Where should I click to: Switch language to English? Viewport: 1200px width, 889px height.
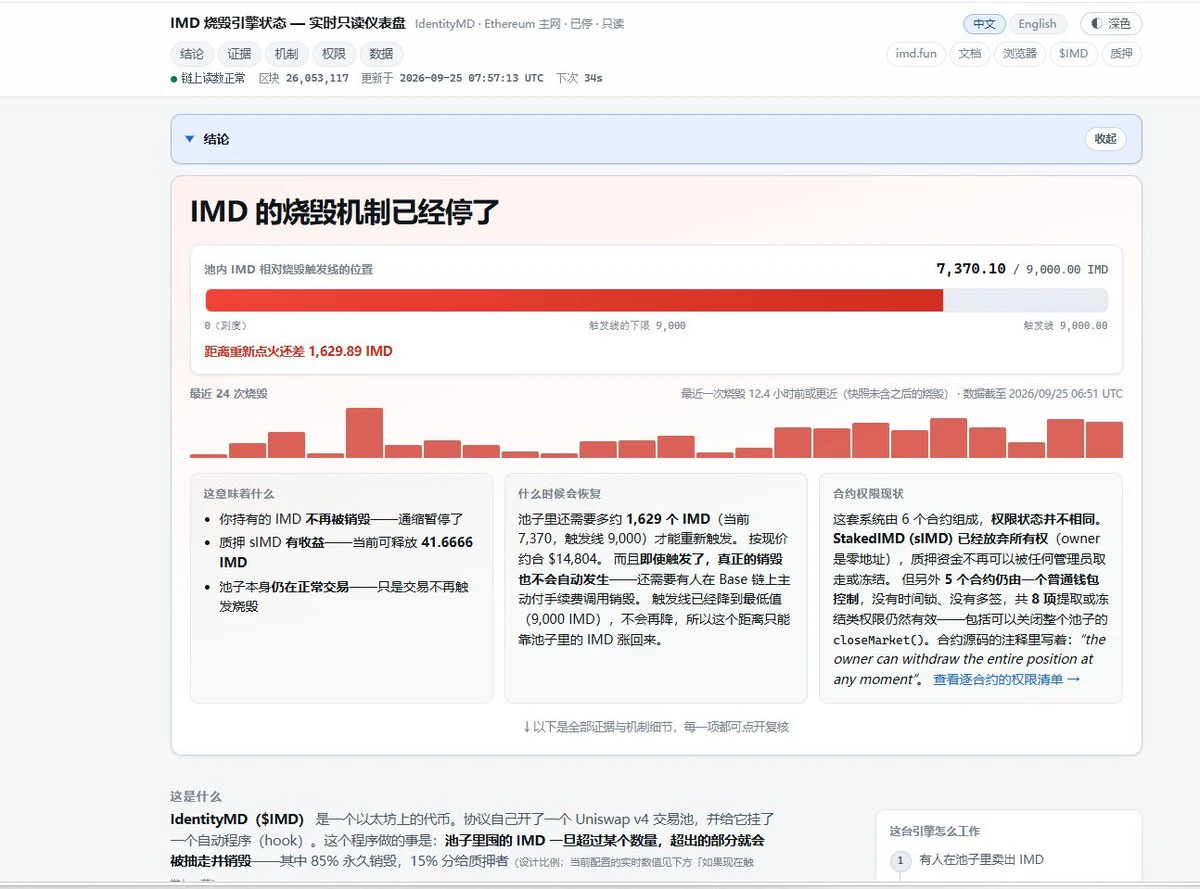tap(1037, 24)
